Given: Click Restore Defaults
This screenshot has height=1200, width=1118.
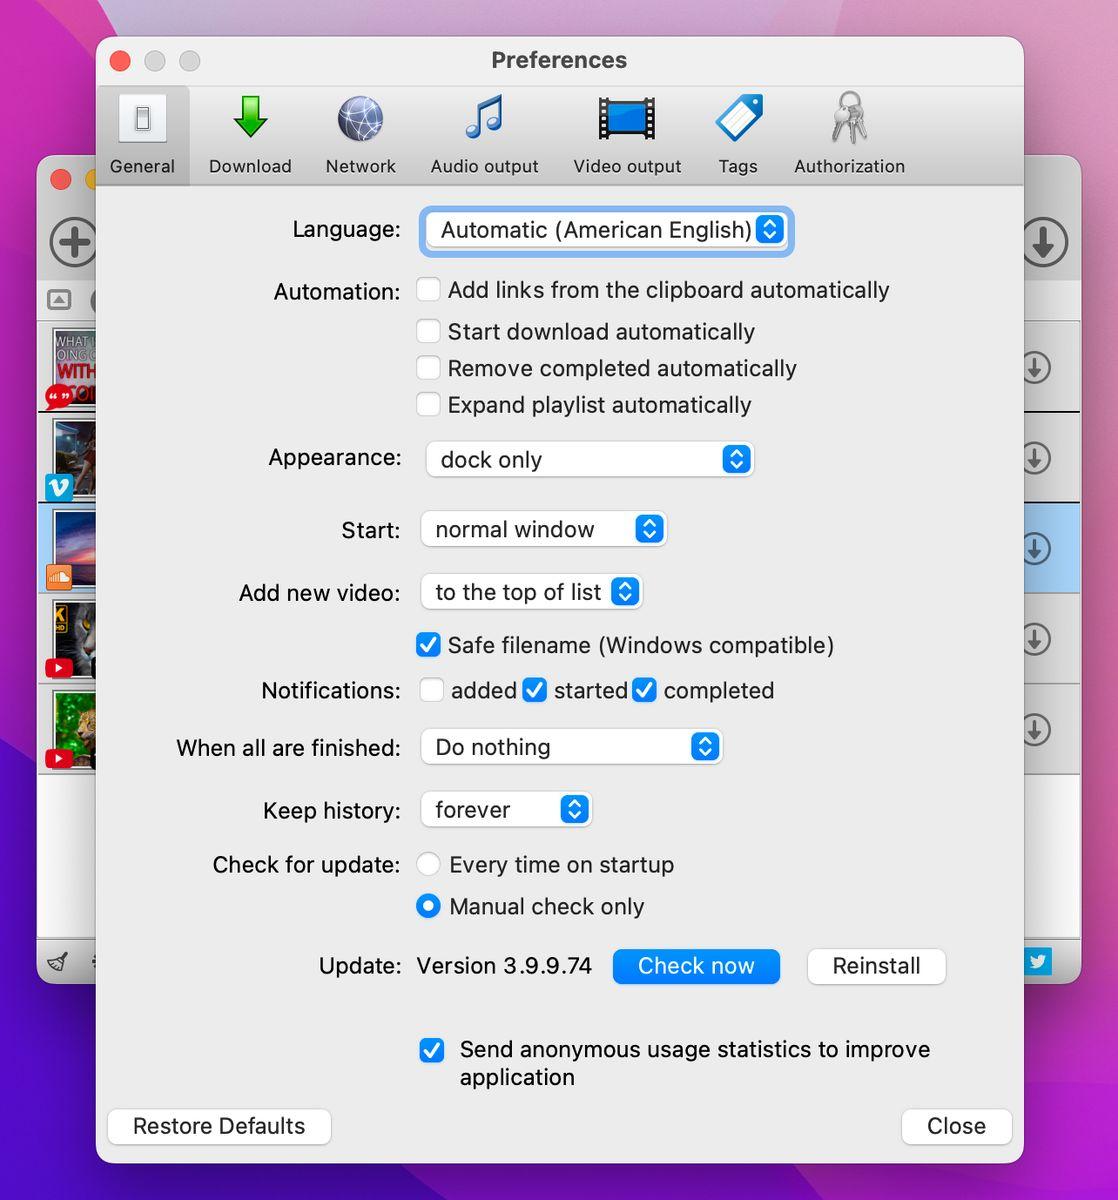Looking at the screenshot, I should (219, 1126).
